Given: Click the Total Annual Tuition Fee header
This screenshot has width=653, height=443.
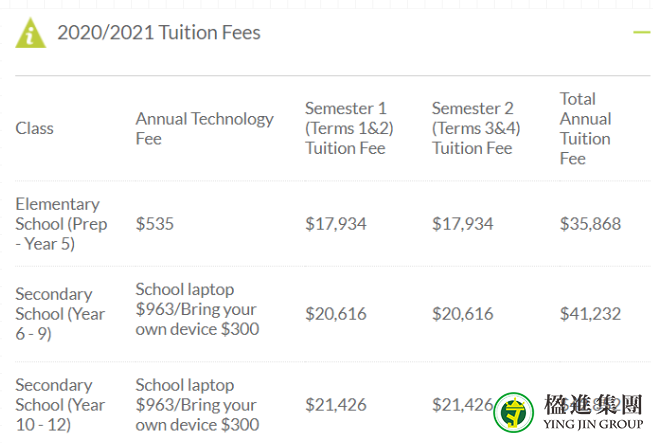Looking at the screenshot, I should [585, 128].
